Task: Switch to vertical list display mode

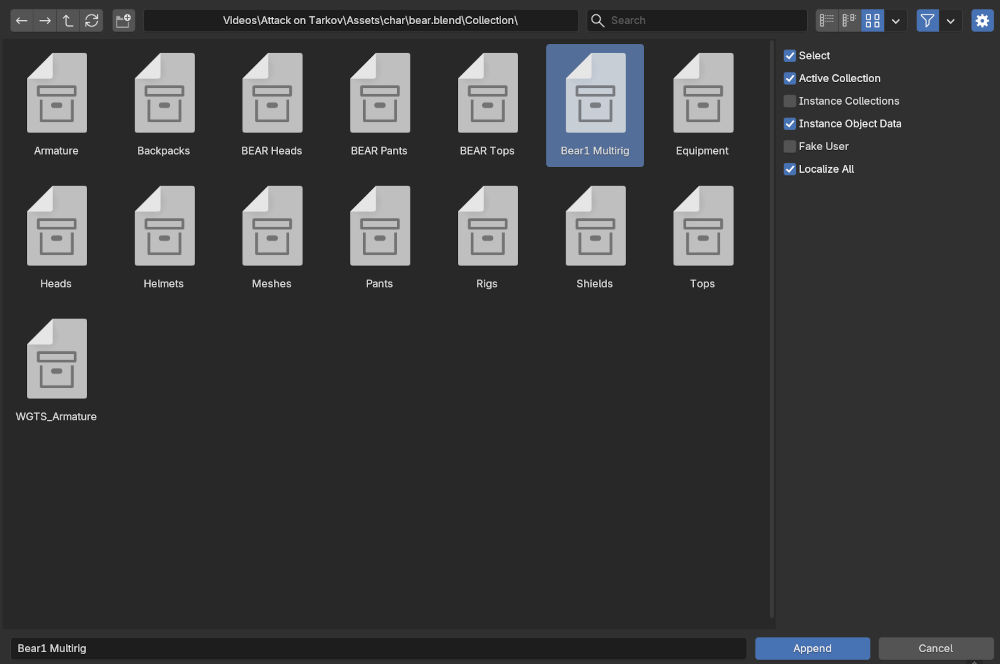Action: 826,20
